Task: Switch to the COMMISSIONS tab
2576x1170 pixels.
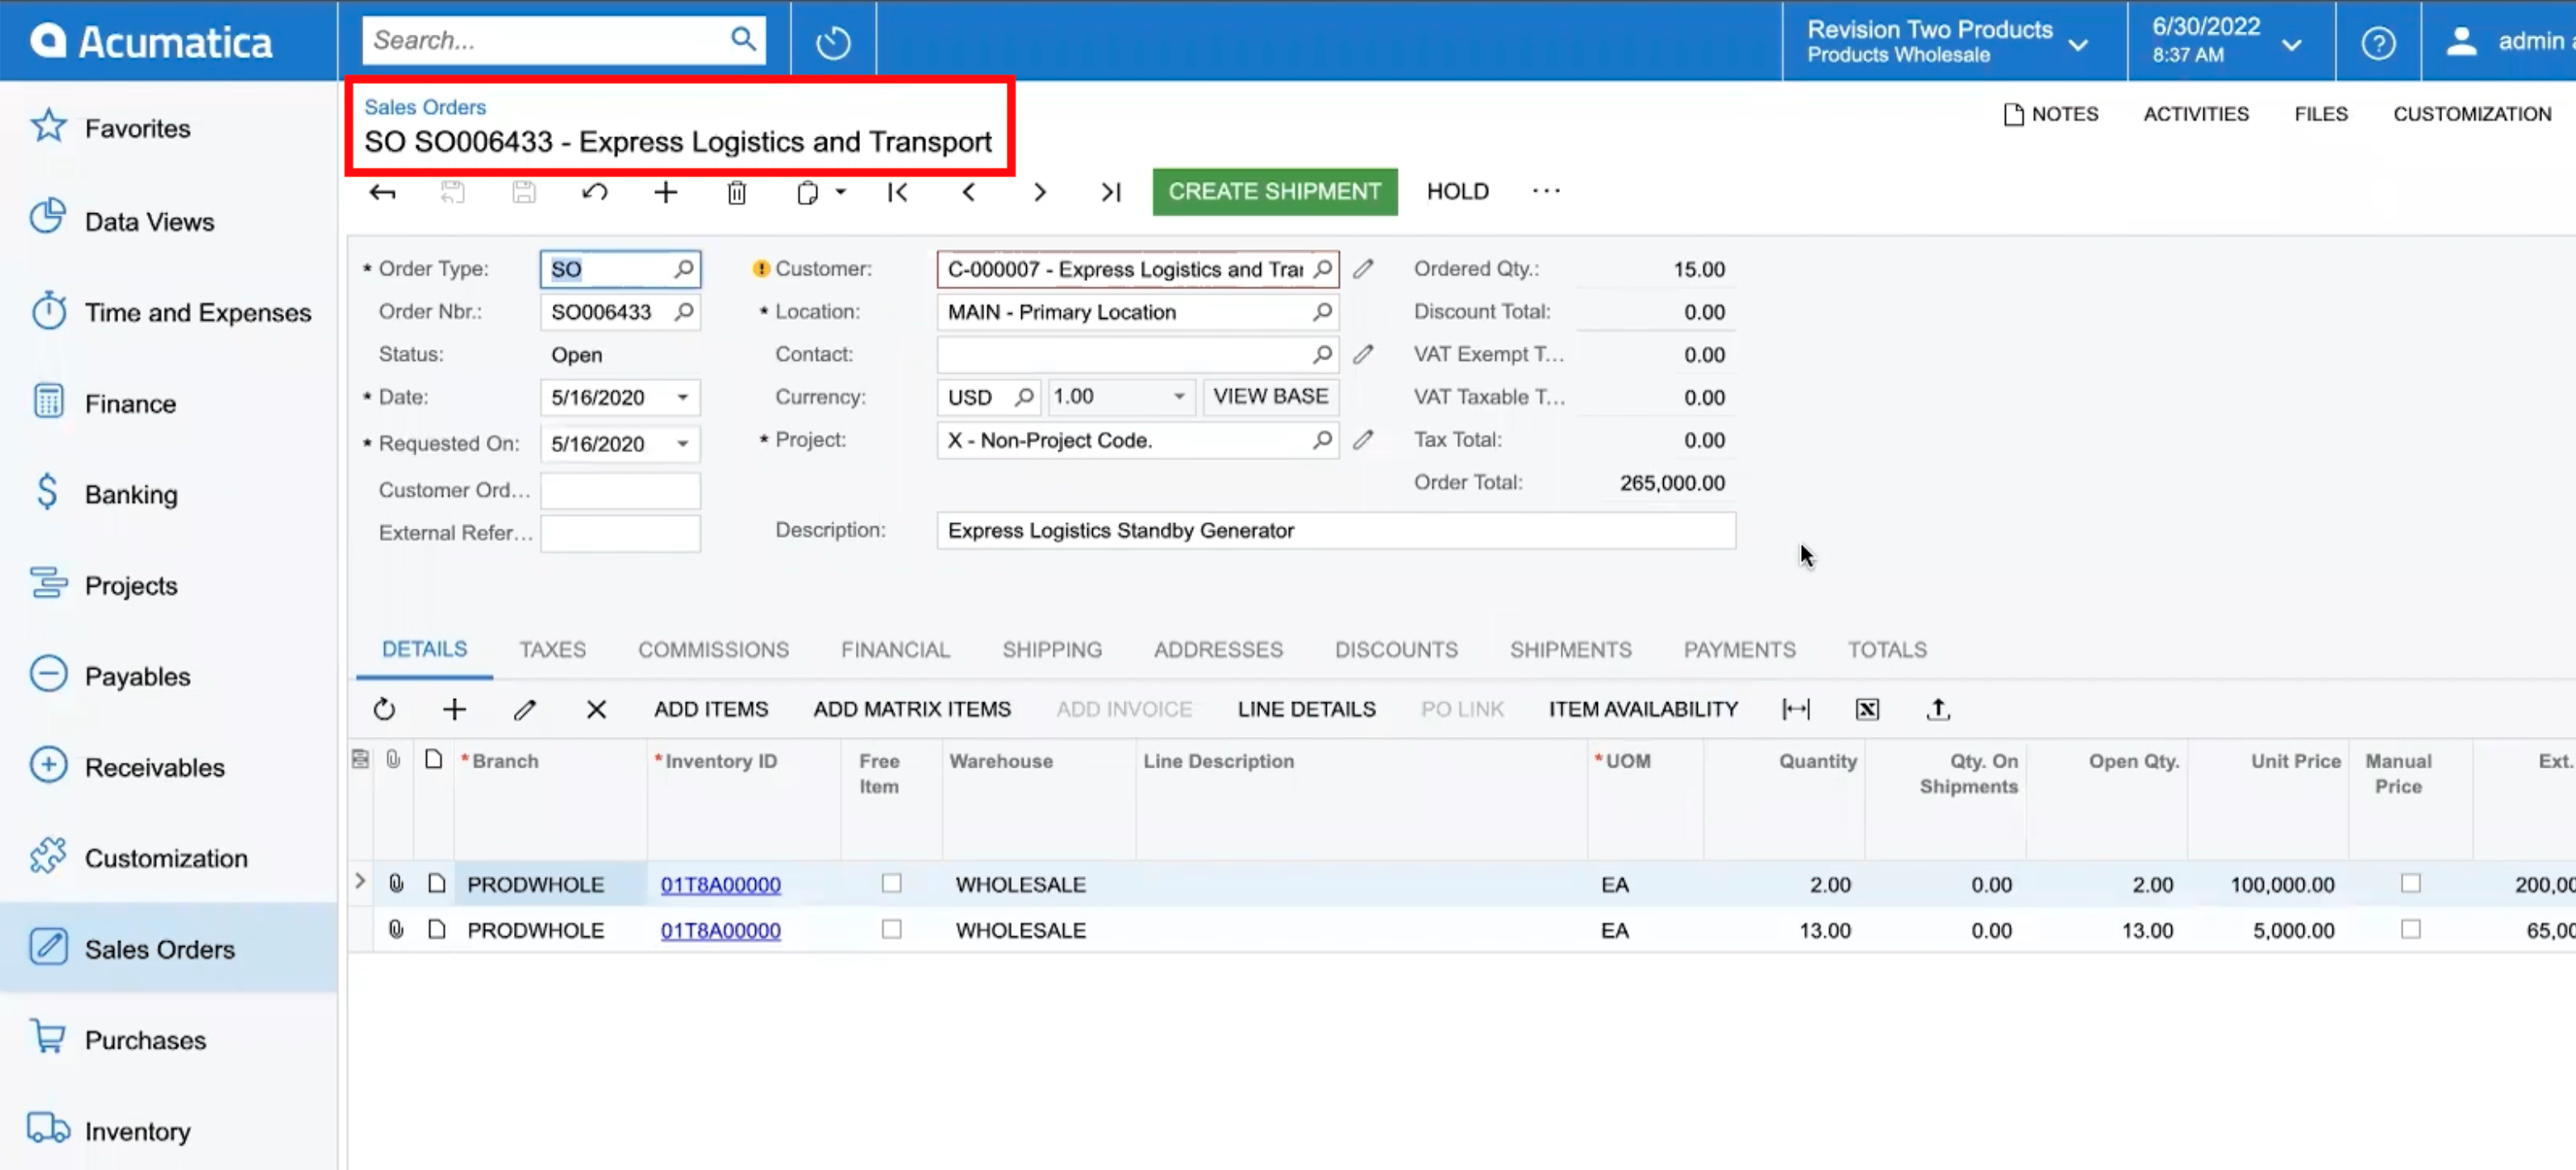Action: click(713, 650)
